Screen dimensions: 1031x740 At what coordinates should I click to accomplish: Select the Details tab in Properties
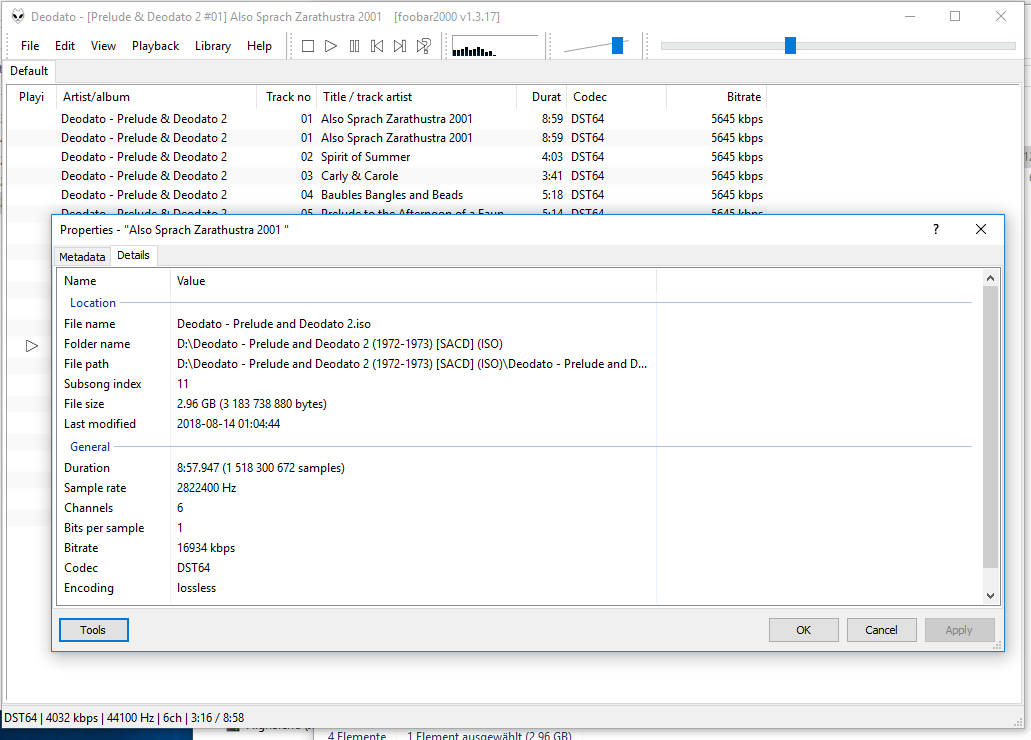(x=133, y=255)
